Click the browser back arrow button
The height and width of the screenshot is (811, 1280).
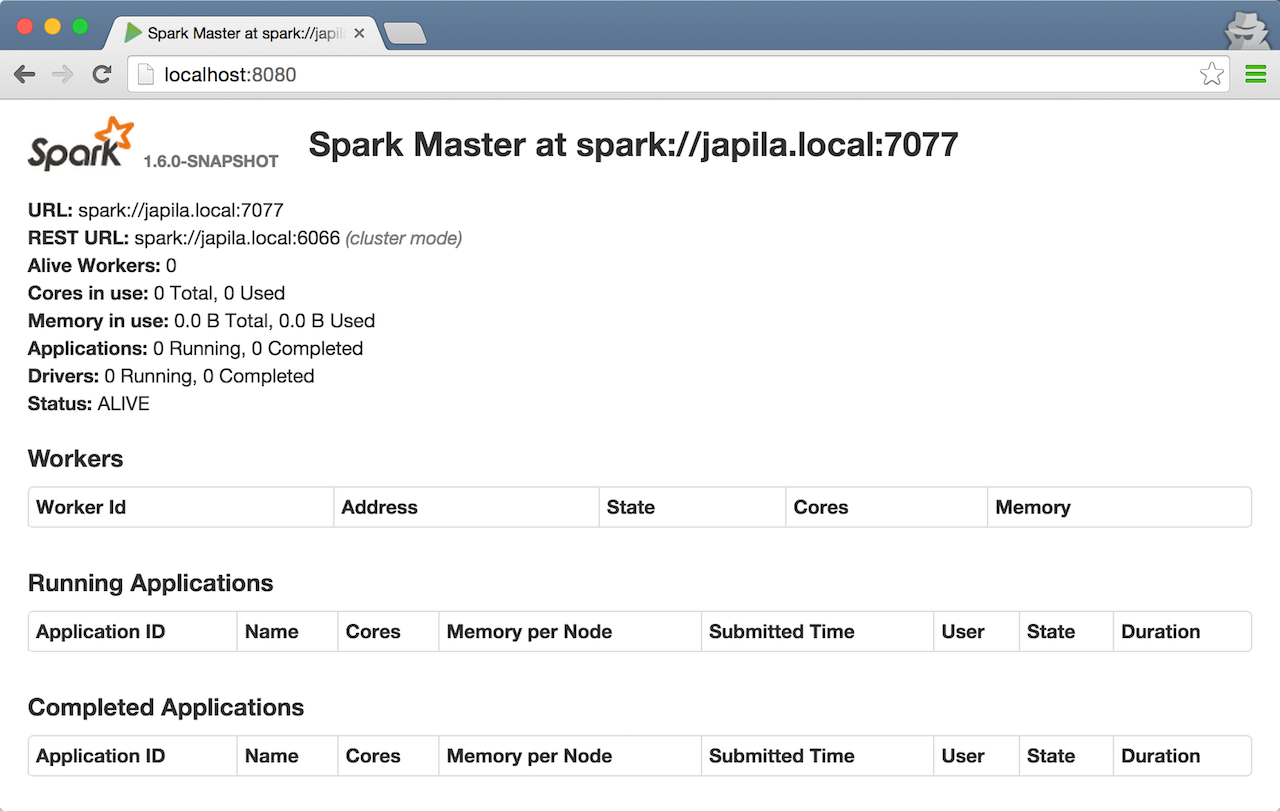coord(25,75)
